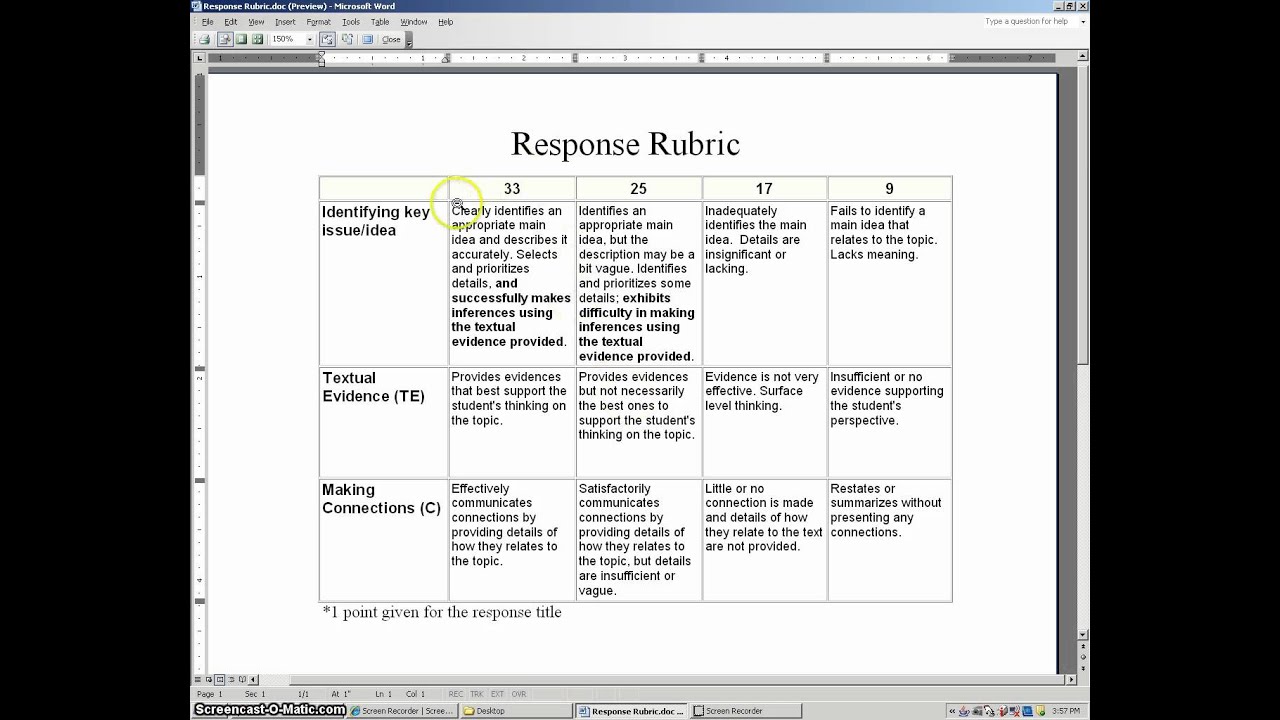Toggle the View Ruler button
The width and height of the screenshot is (1280, 720).
coord(327,39)
